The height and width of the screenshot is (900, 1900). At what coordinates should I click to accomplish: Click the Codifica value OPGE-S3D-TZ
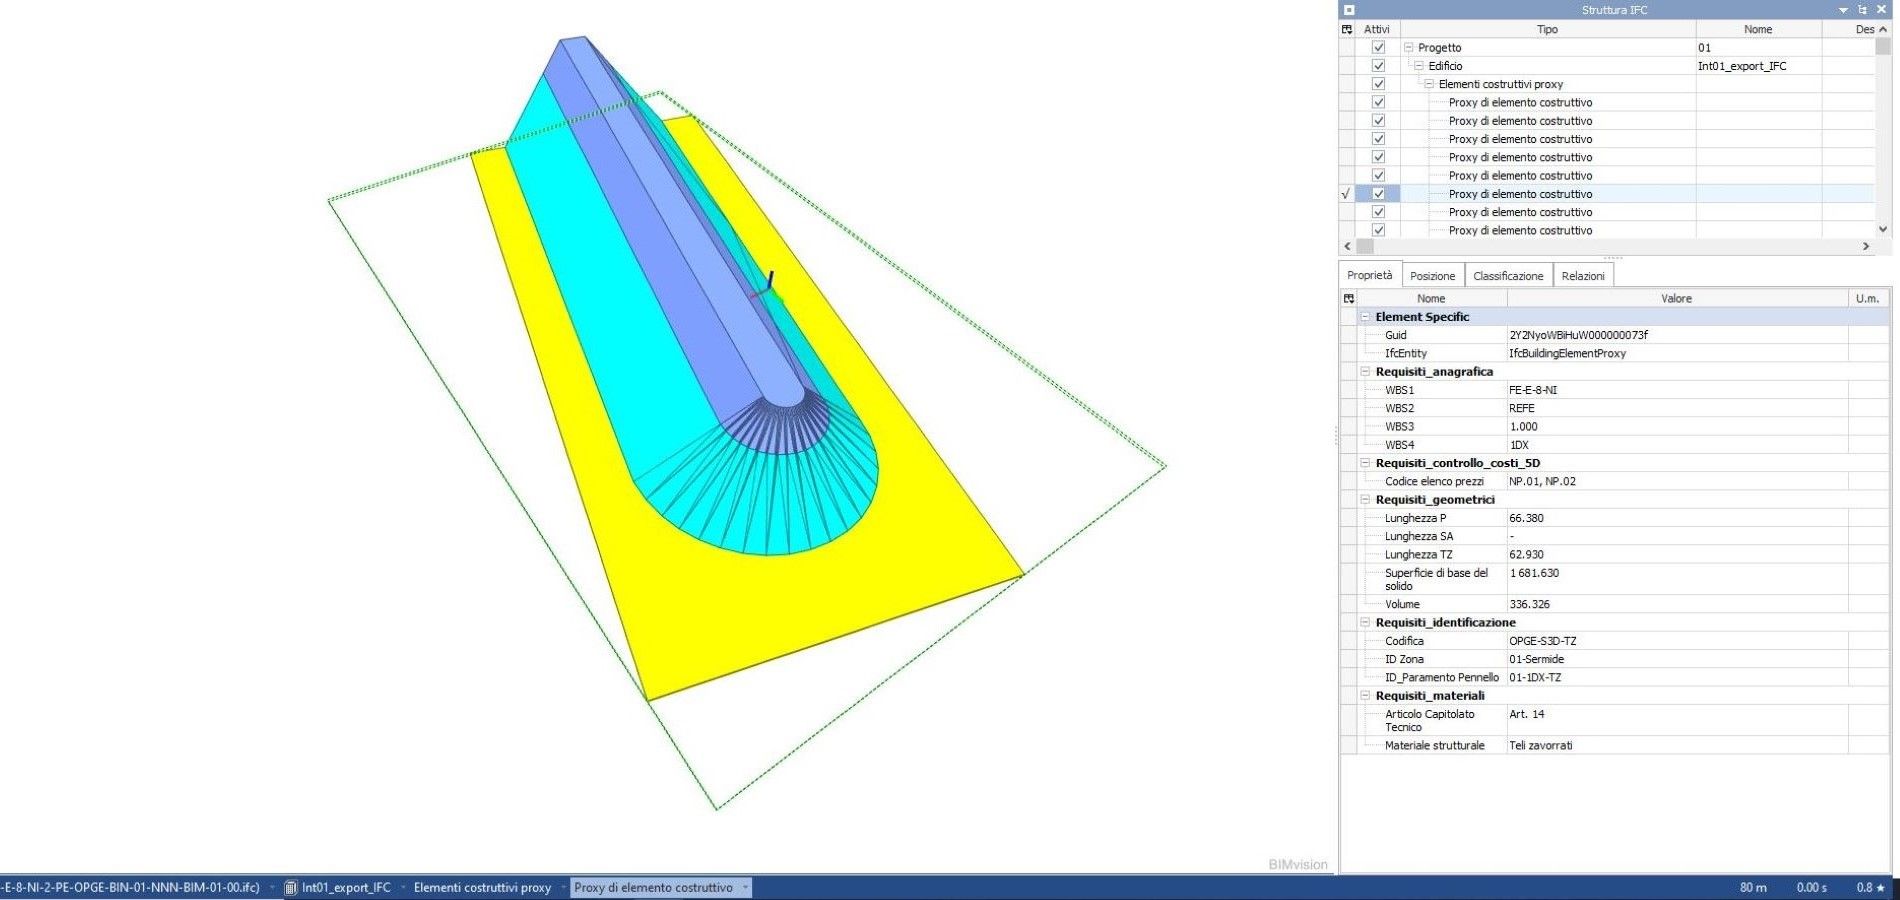pos(1542,641)
